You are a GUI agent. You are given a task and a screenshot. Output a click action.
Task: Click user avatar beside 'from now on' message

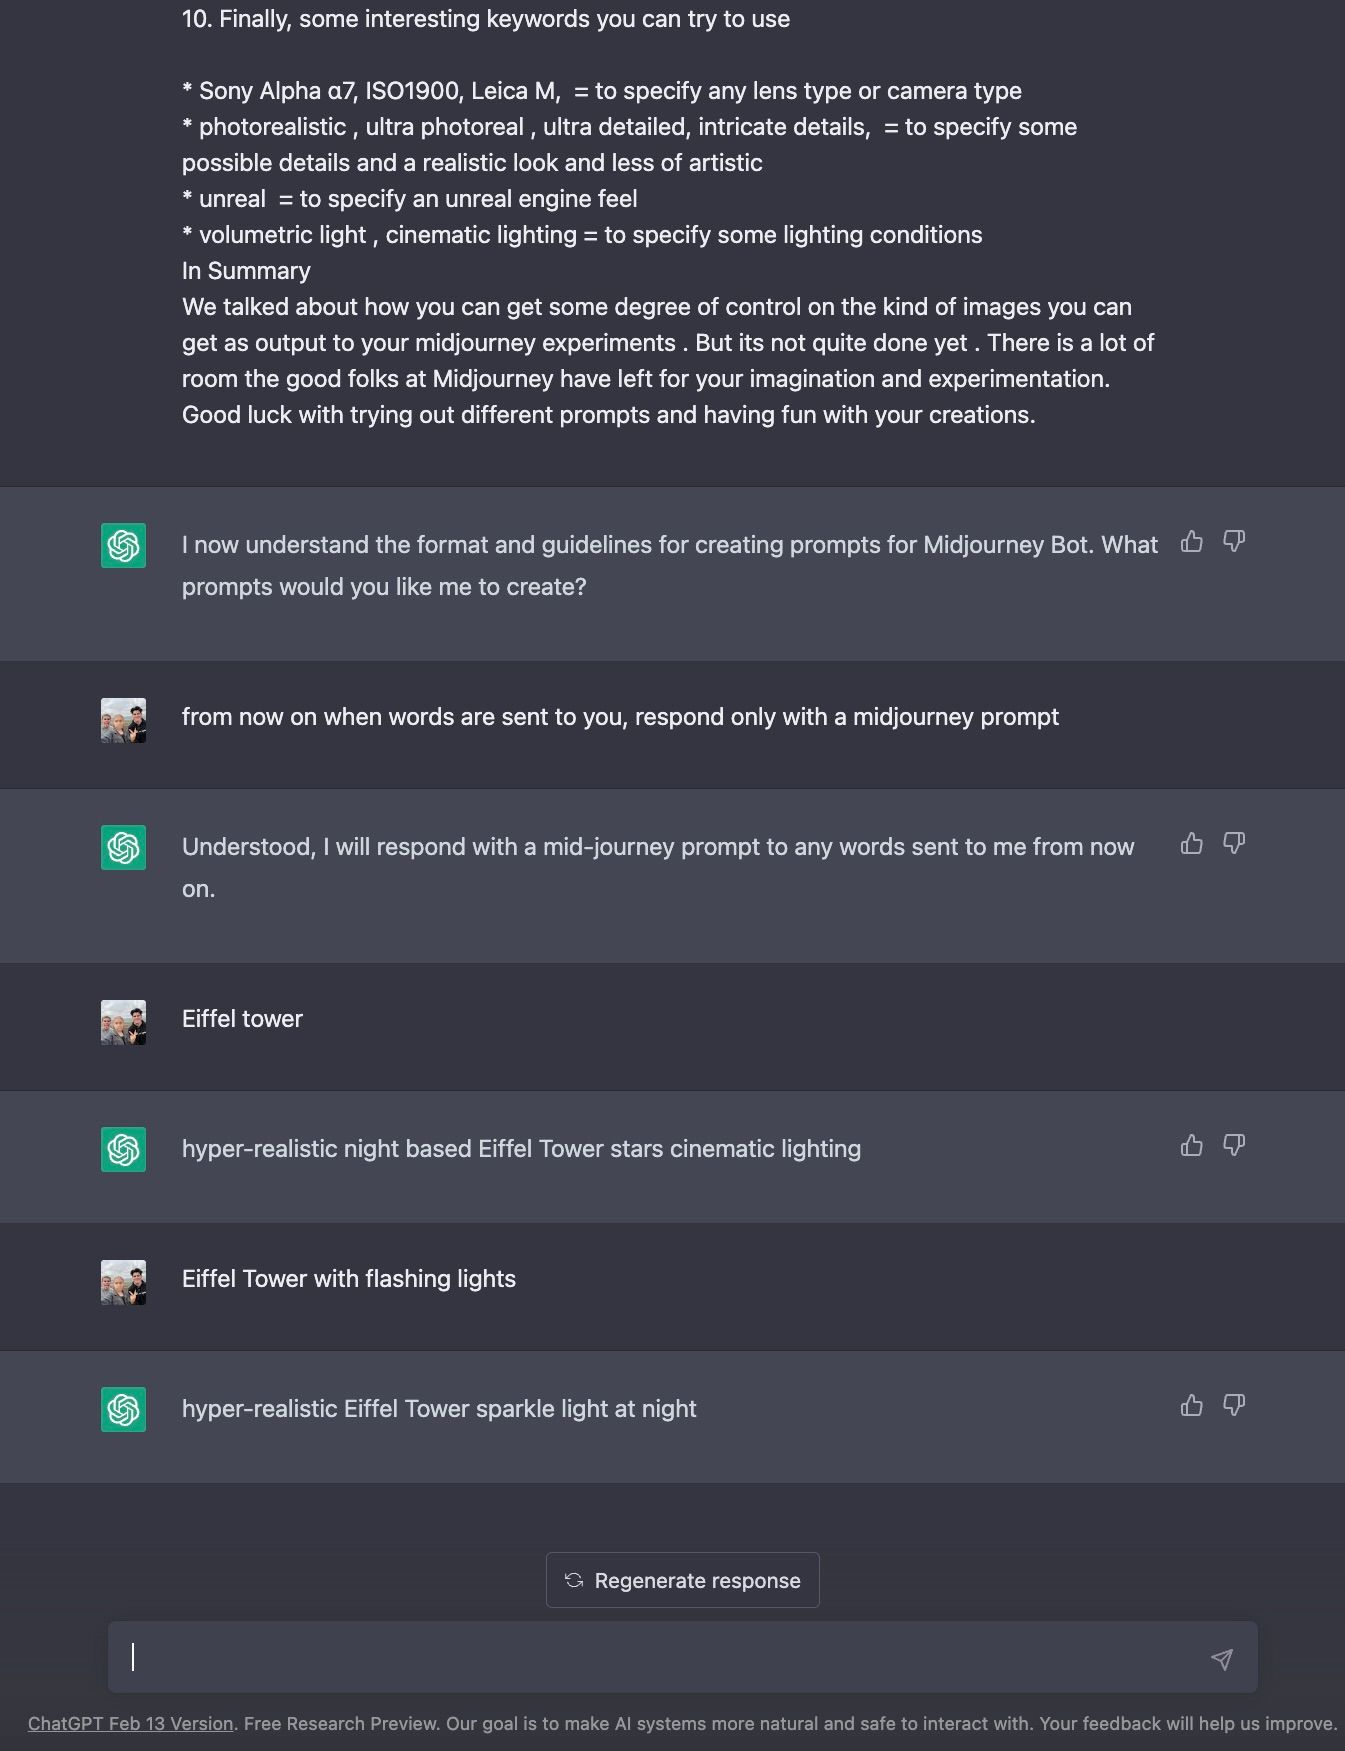tap(123, 720)
